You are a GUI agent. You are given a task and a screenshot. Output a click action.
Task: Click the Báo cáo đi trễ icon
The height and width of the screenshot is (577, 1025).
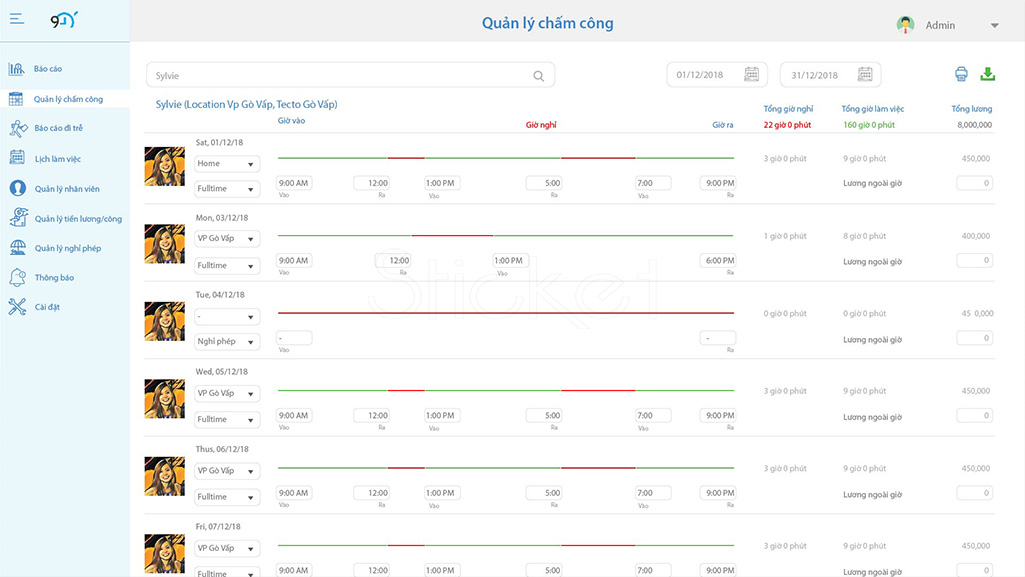click(x=18, y=128)
